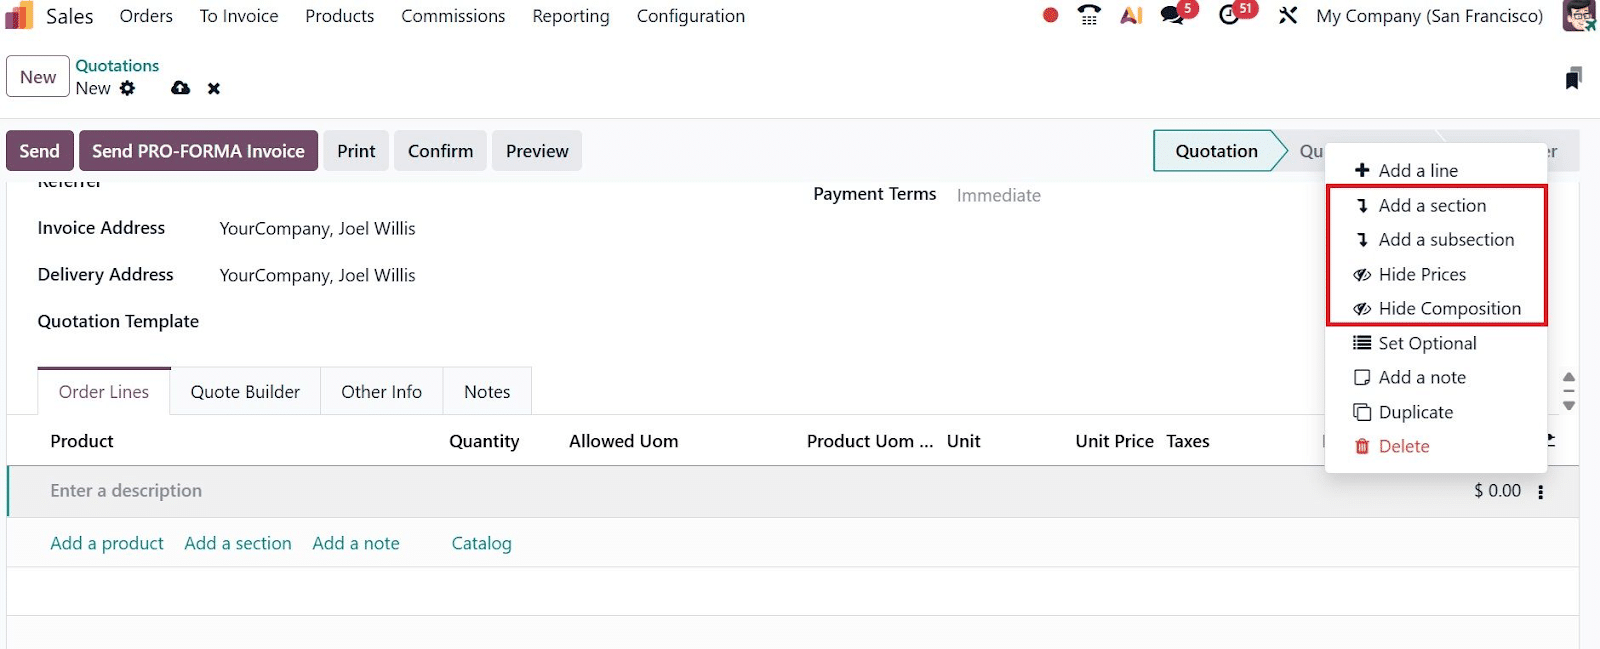Image resolution: width=1600 pixels, height=649 pixels.
Task: Click the bookmark icon at top right
Action: coord(1573,78)
